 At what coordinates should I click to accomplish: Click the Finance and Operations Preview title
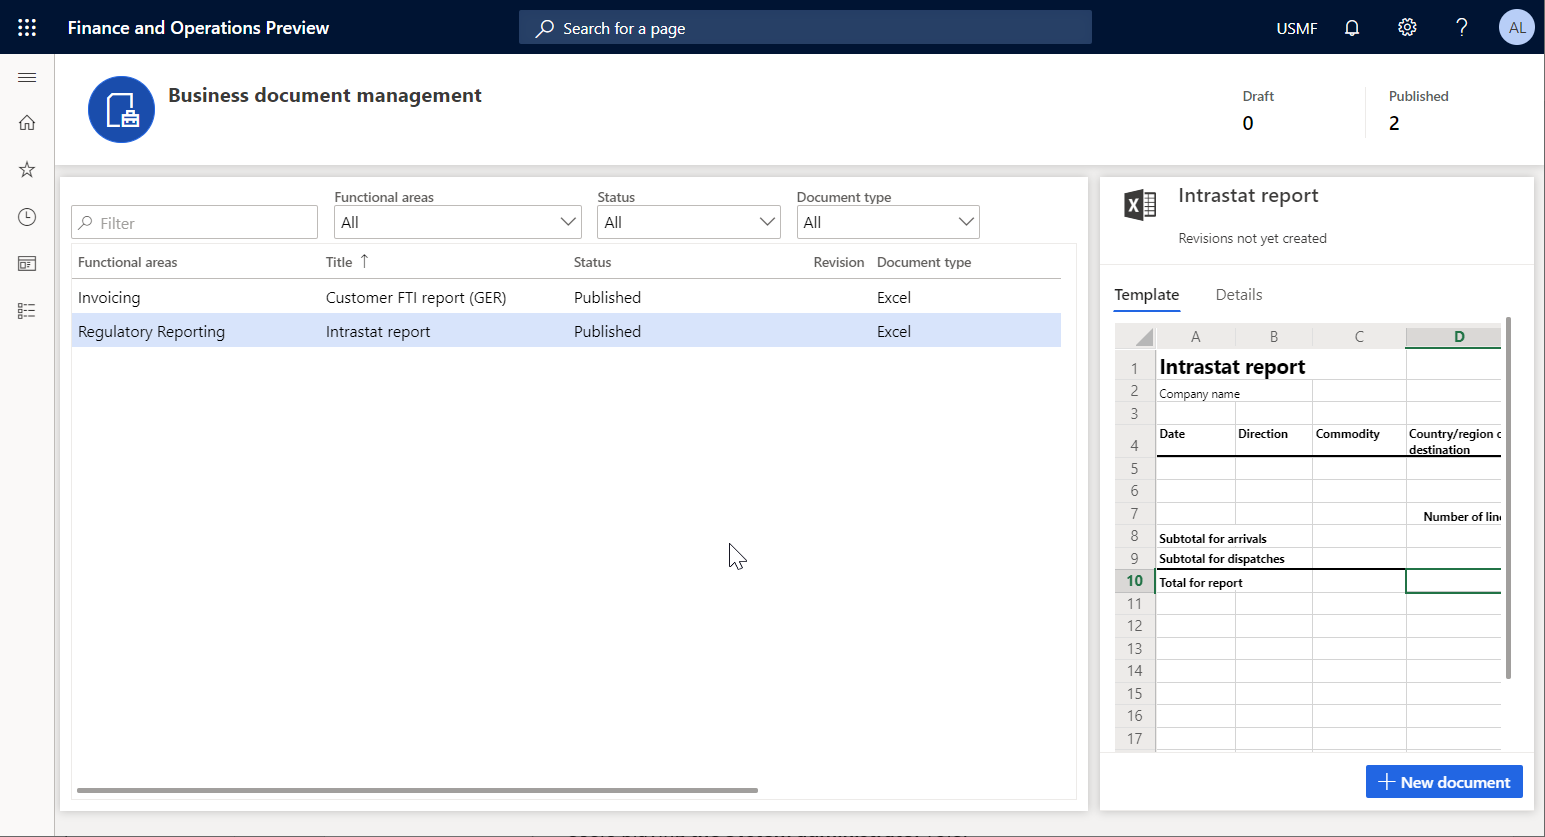tap(198, 28)
